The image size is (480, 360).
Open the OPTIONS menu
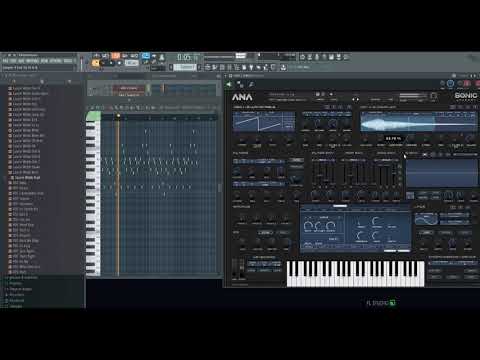[56, 61]
